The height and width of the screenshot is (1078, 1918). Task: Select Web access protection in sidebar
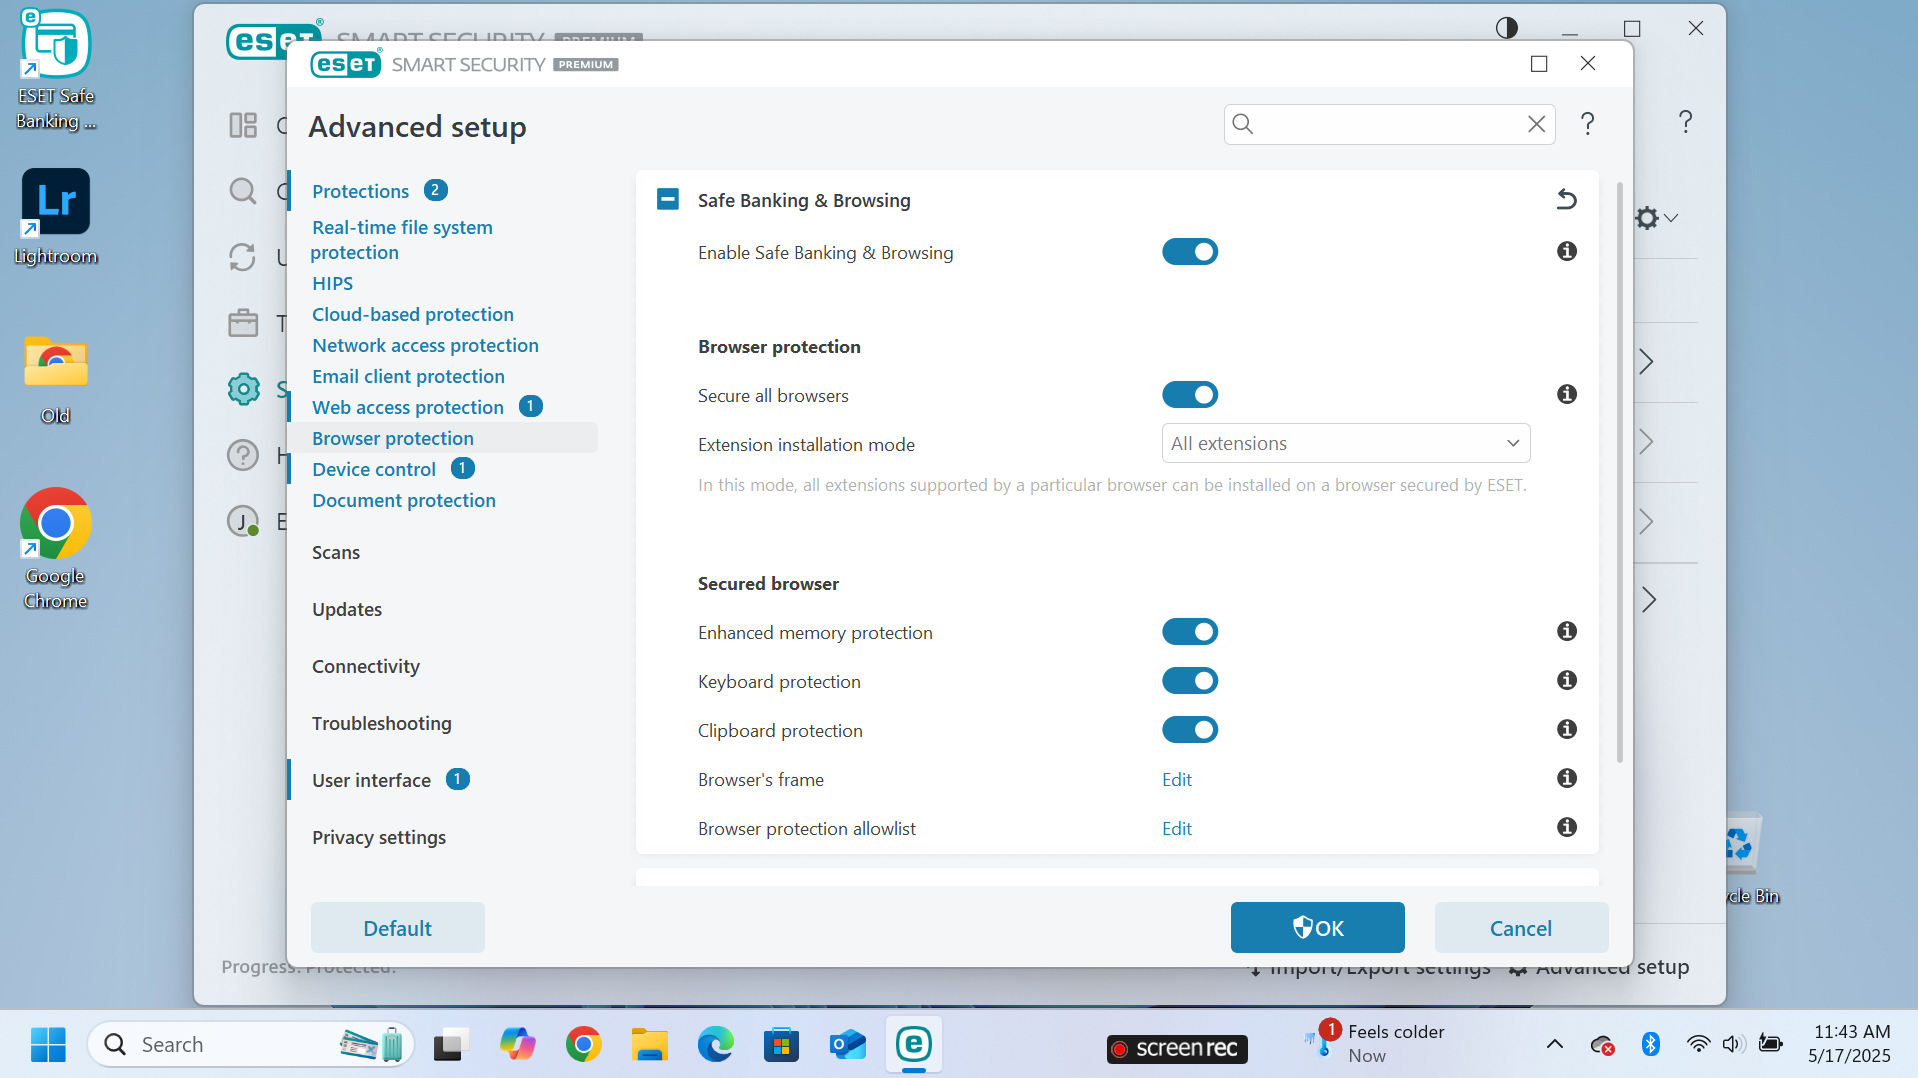(x=408, y=408)
